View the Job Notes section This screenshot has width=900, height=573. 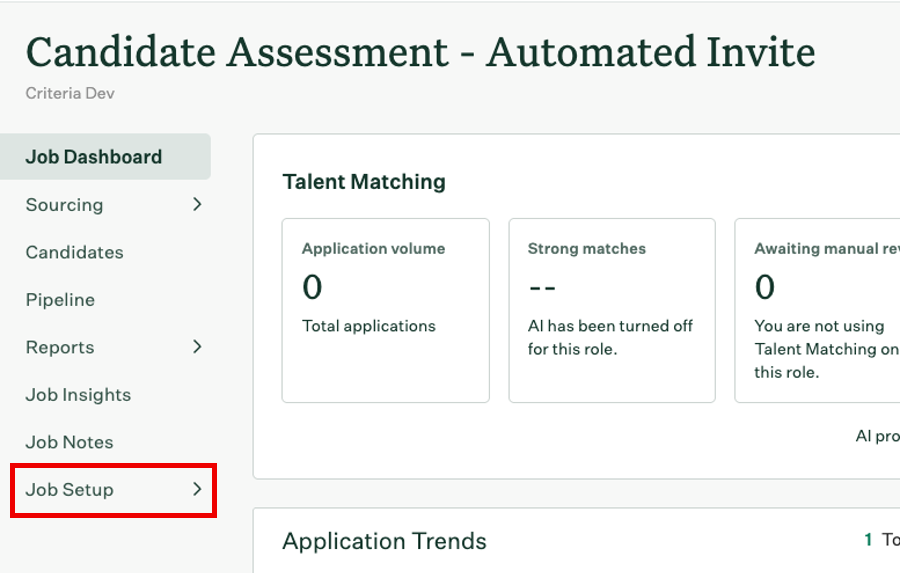[x=69, y=442]
